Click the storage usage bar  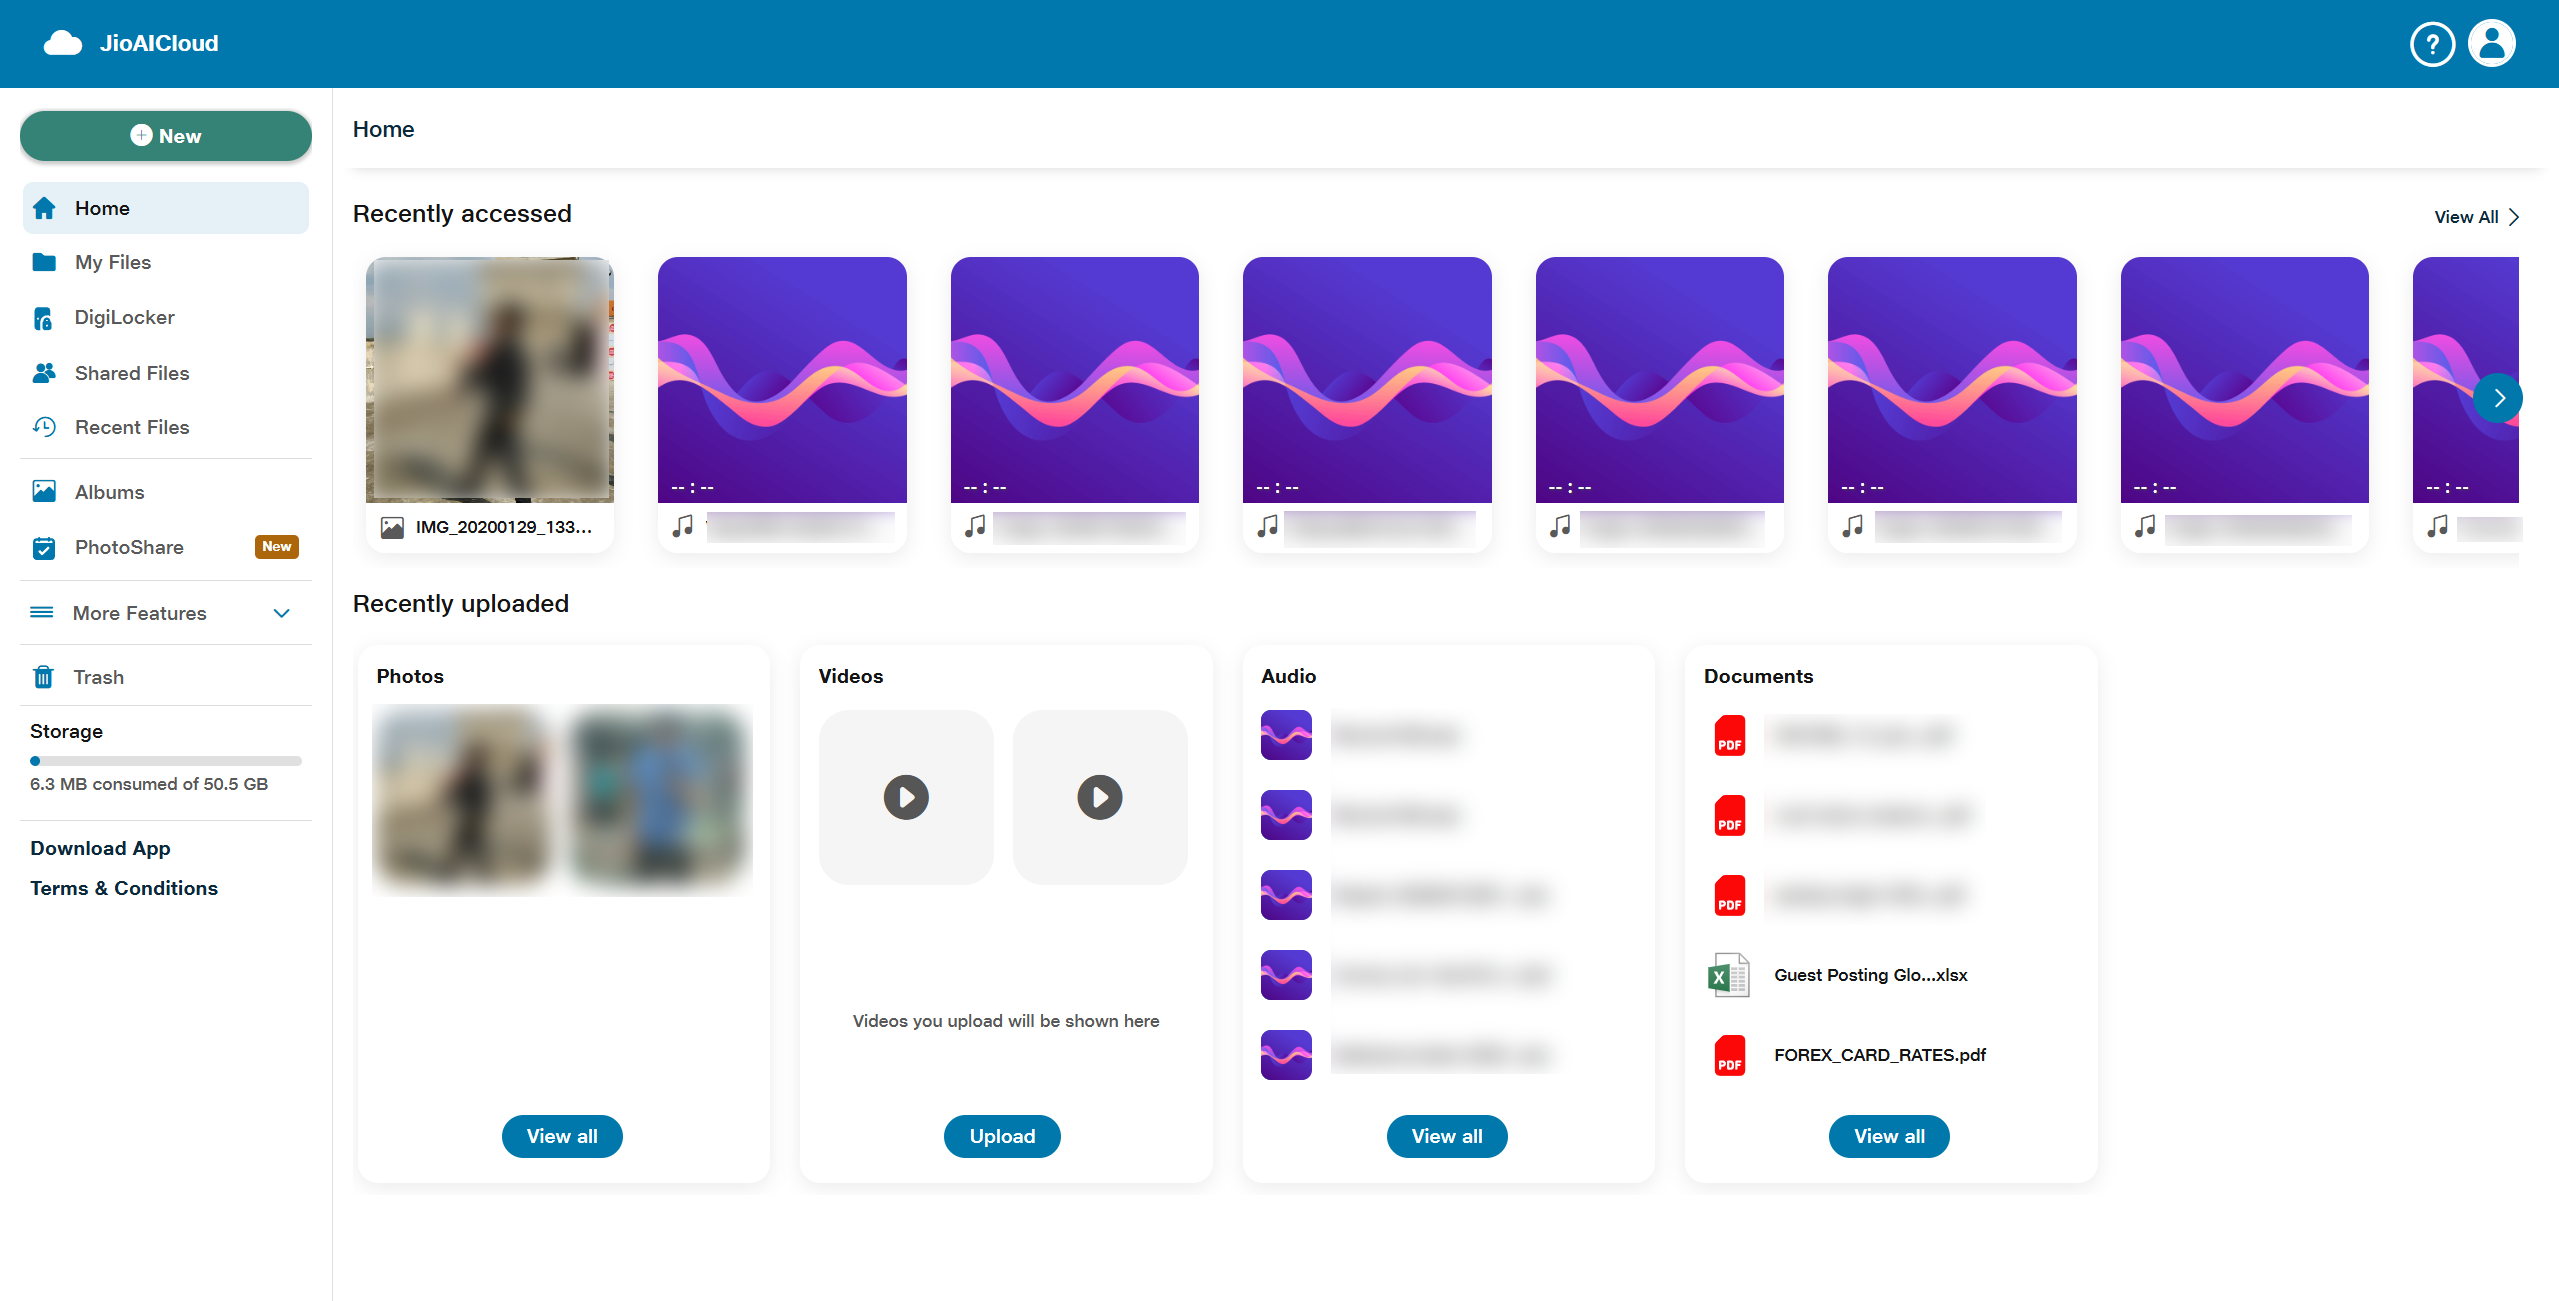[x=166, y=761]
